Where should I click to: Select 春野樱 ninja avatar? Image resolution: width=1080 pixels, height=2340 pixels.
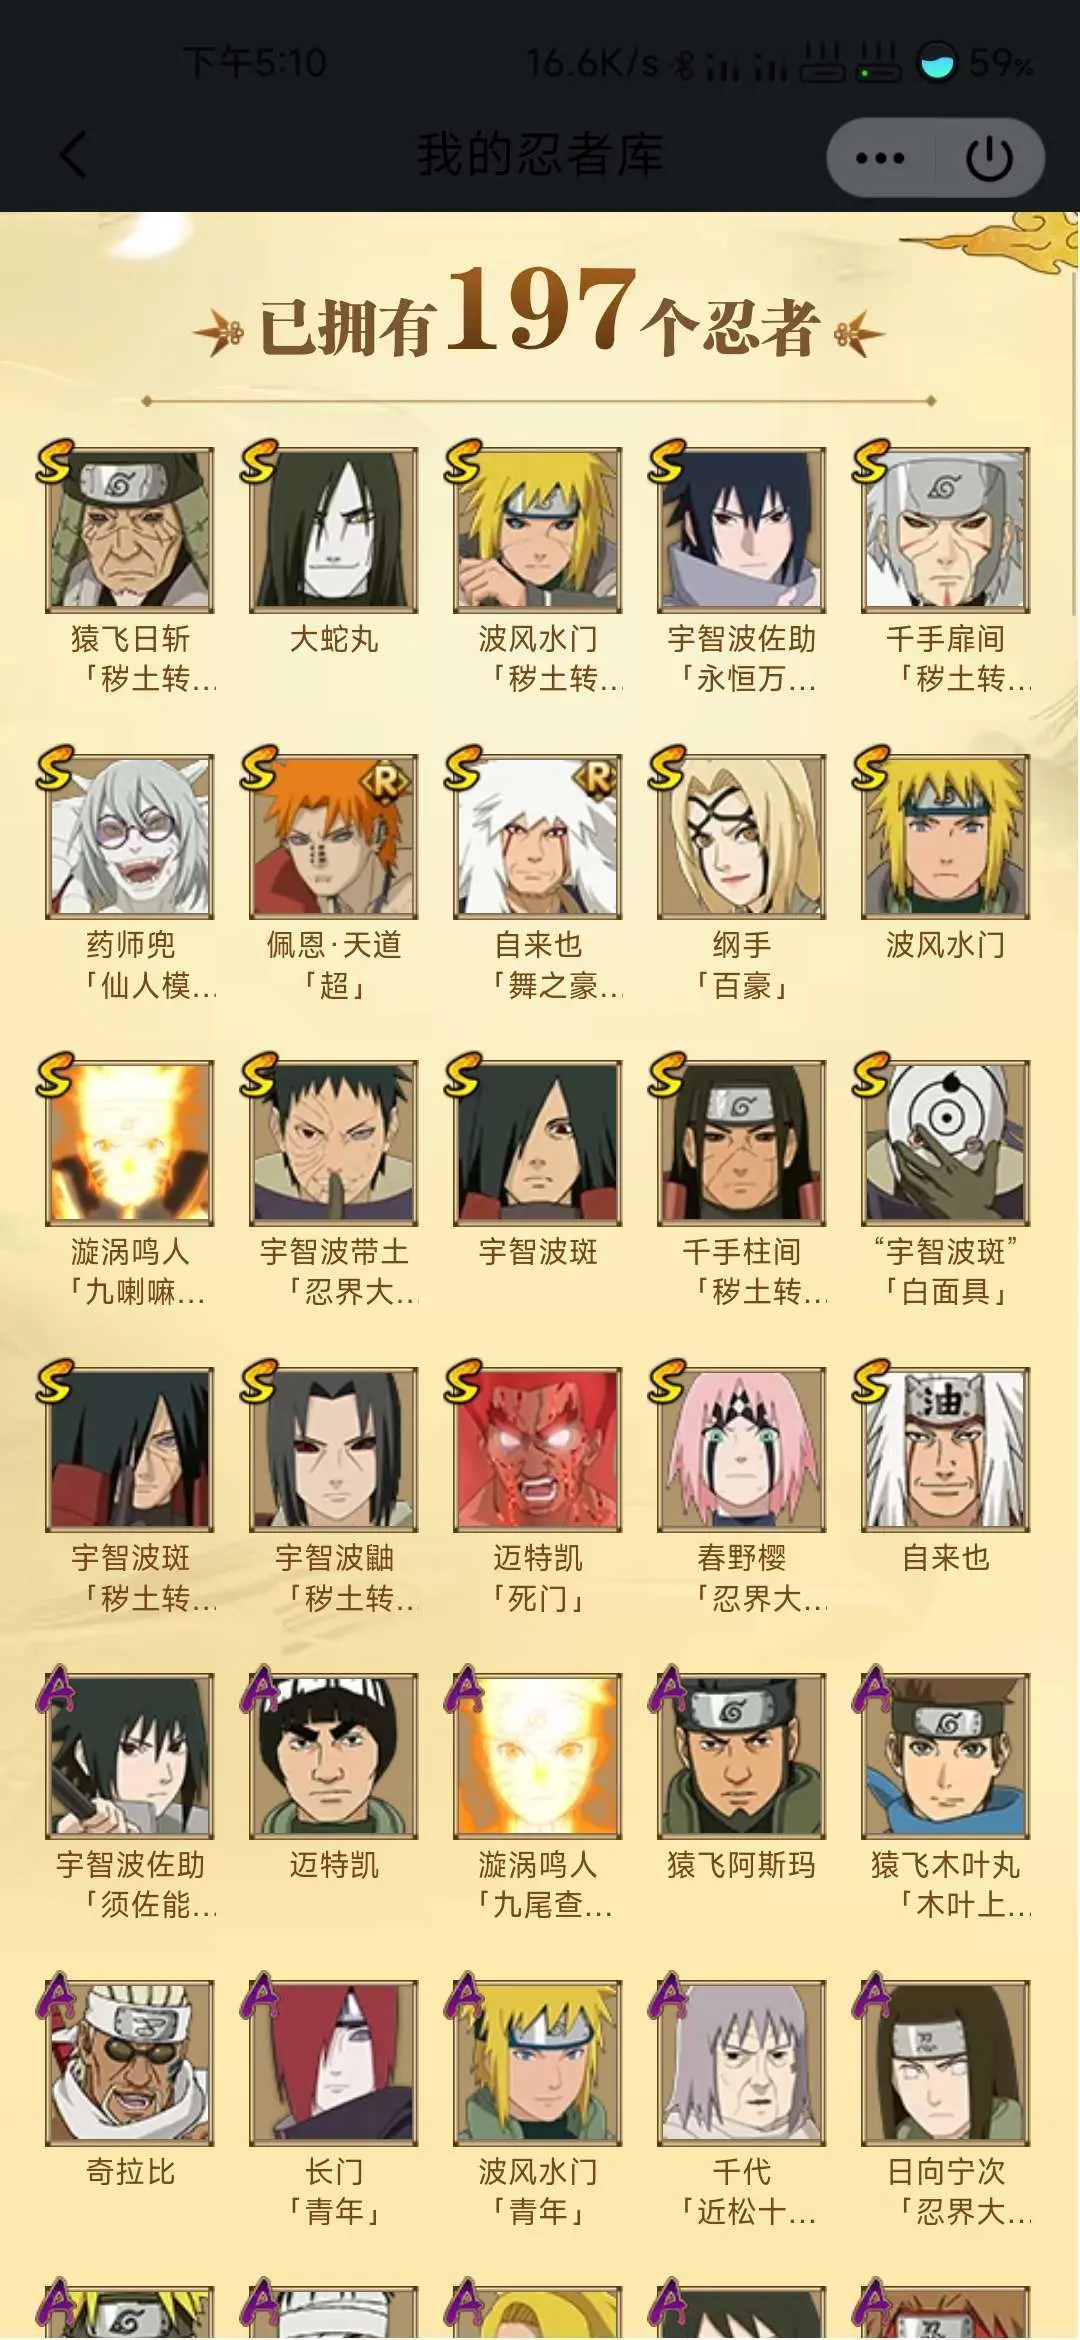tap(742, 1450)
